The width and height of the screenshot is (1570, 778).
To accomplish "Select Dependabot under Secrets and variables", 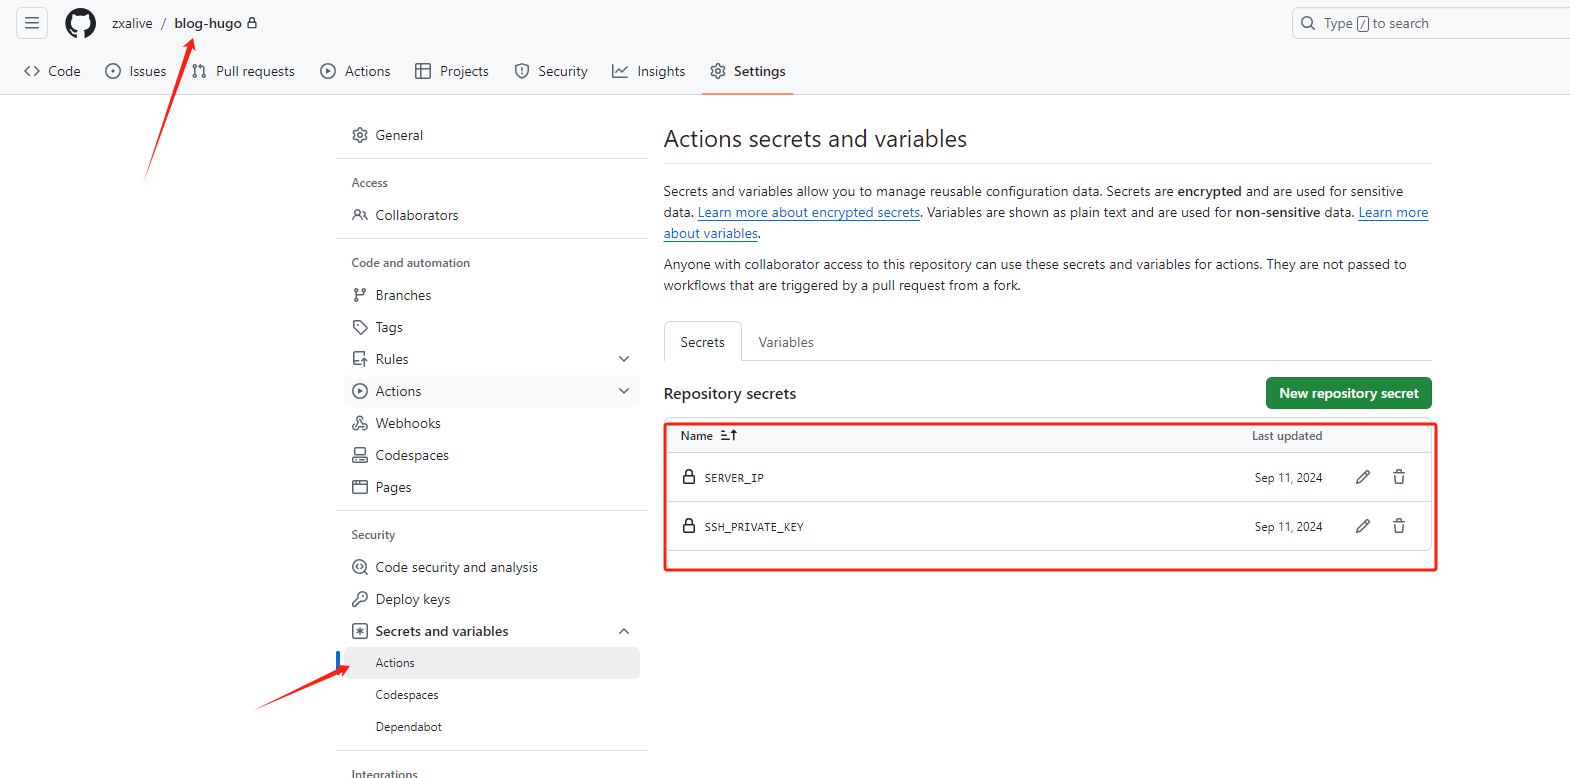I will pos(408,727).
